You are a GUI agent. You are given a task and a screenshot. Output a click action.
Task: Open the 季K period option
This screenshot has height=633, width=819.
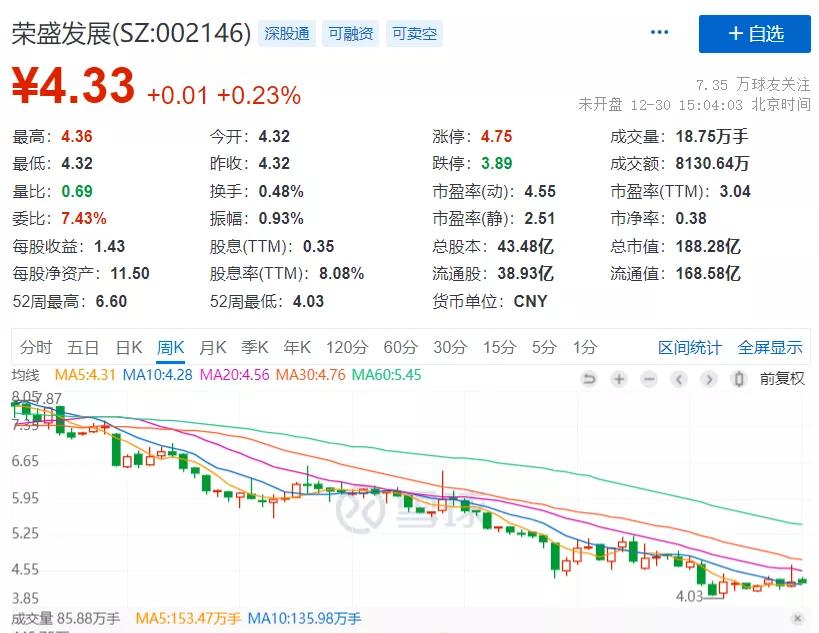pyautogui.click(x=255, y=347)
